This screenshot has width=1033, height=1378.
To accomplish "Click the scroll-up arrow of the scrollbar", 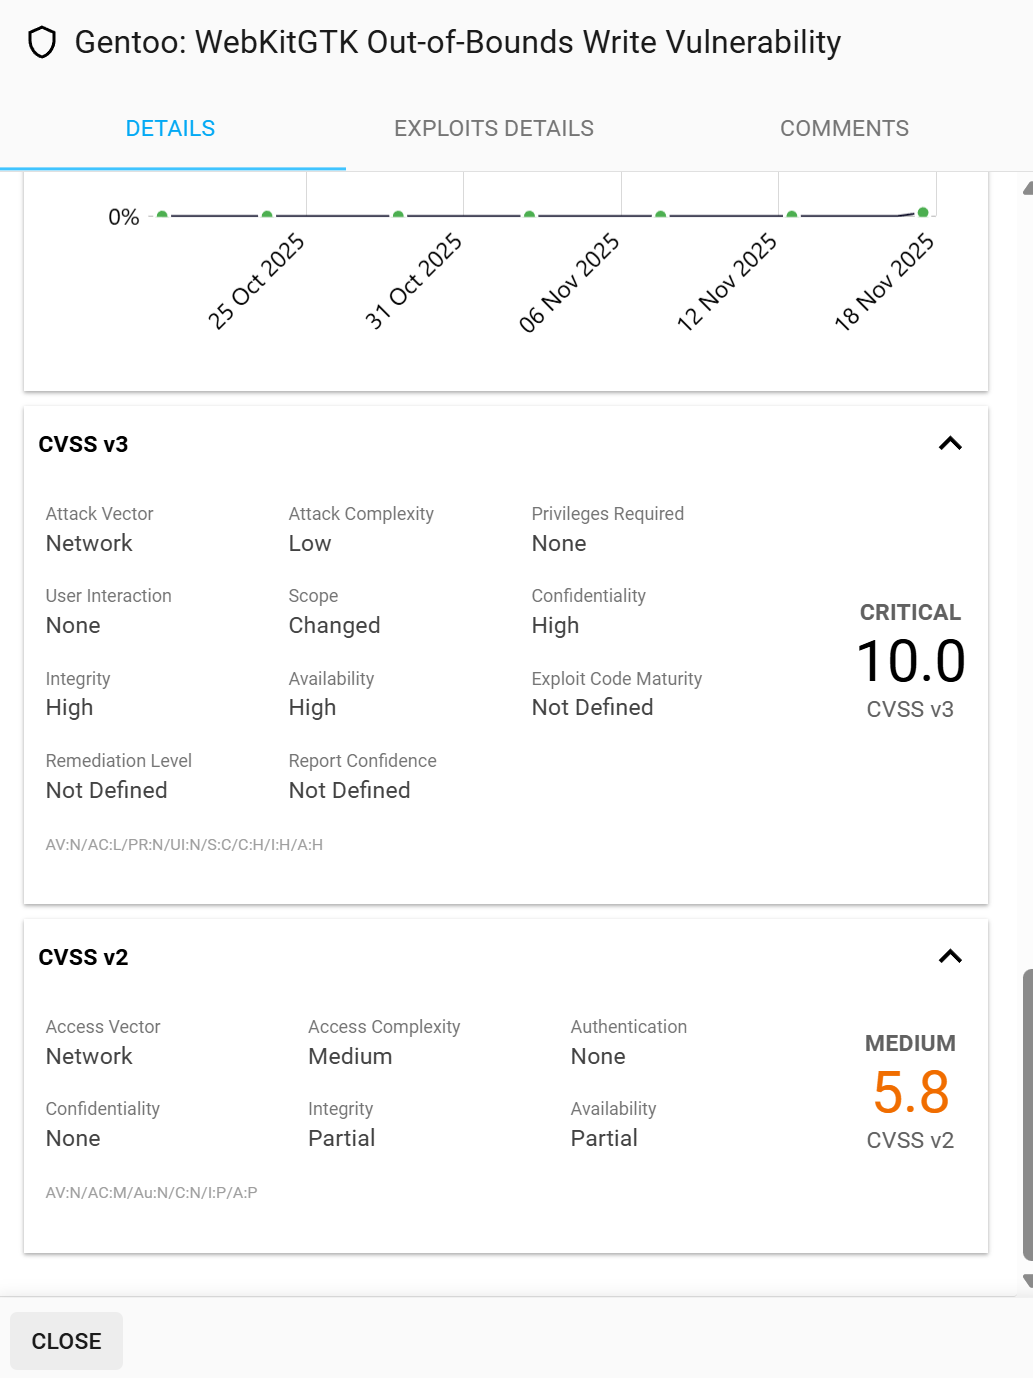I will pyautogui.click(x=1027, y=187).
